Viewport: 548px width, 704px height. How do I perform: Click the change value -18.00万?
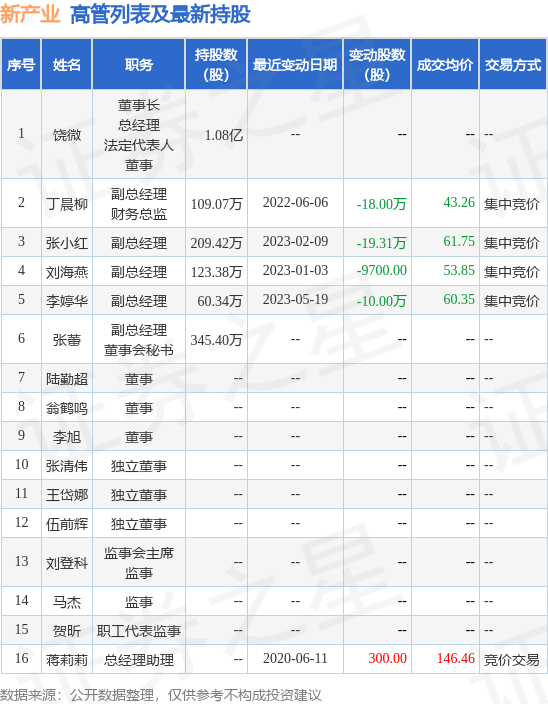click(381, 204)
